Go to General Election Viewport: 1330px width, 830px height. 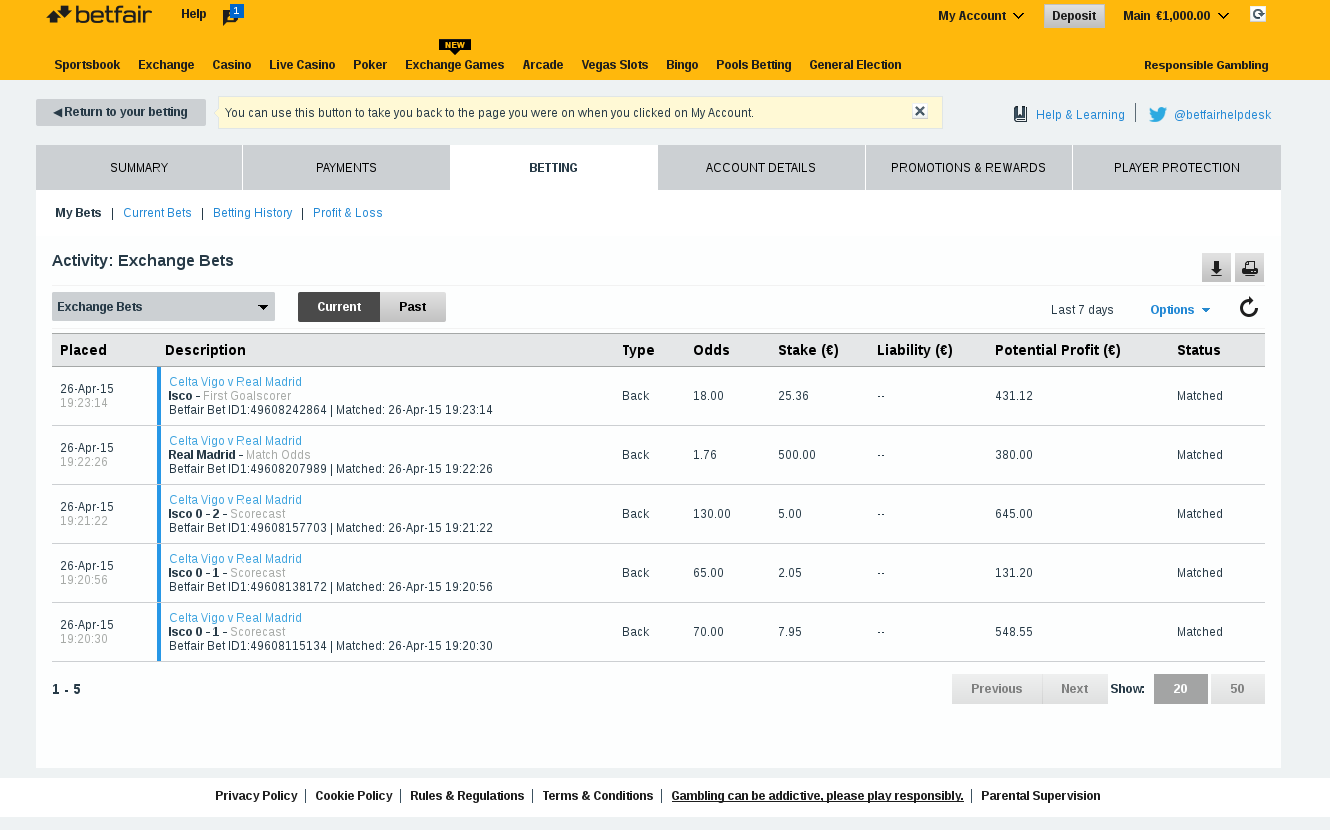click(855, 65)
